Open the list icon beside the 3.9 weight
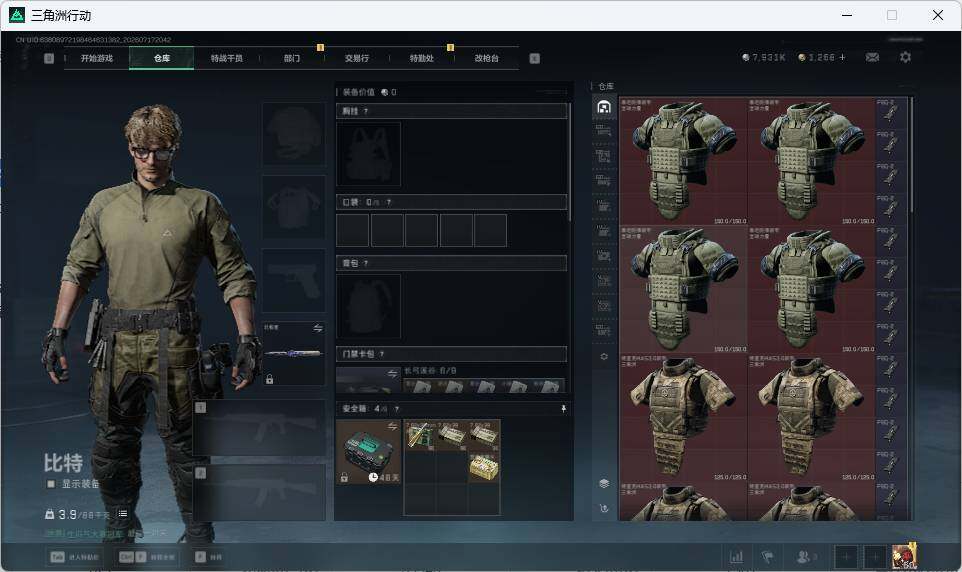The width and height of the screenshot is (962, 572). pyautogui.click(x=123, y=514)
